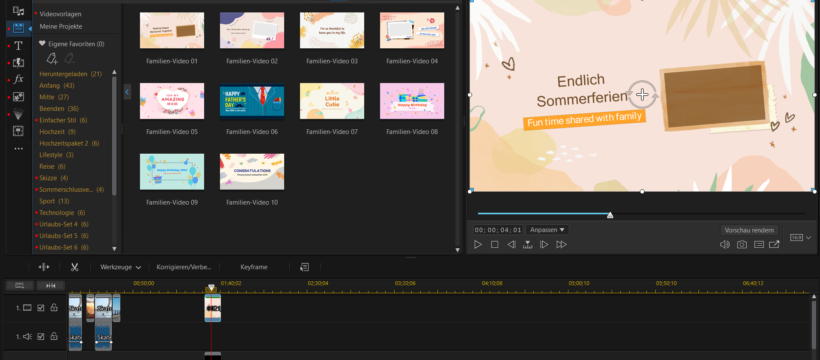Select Reise (6) category
Screen dimensions: 820x360
(x=52, y=166)
